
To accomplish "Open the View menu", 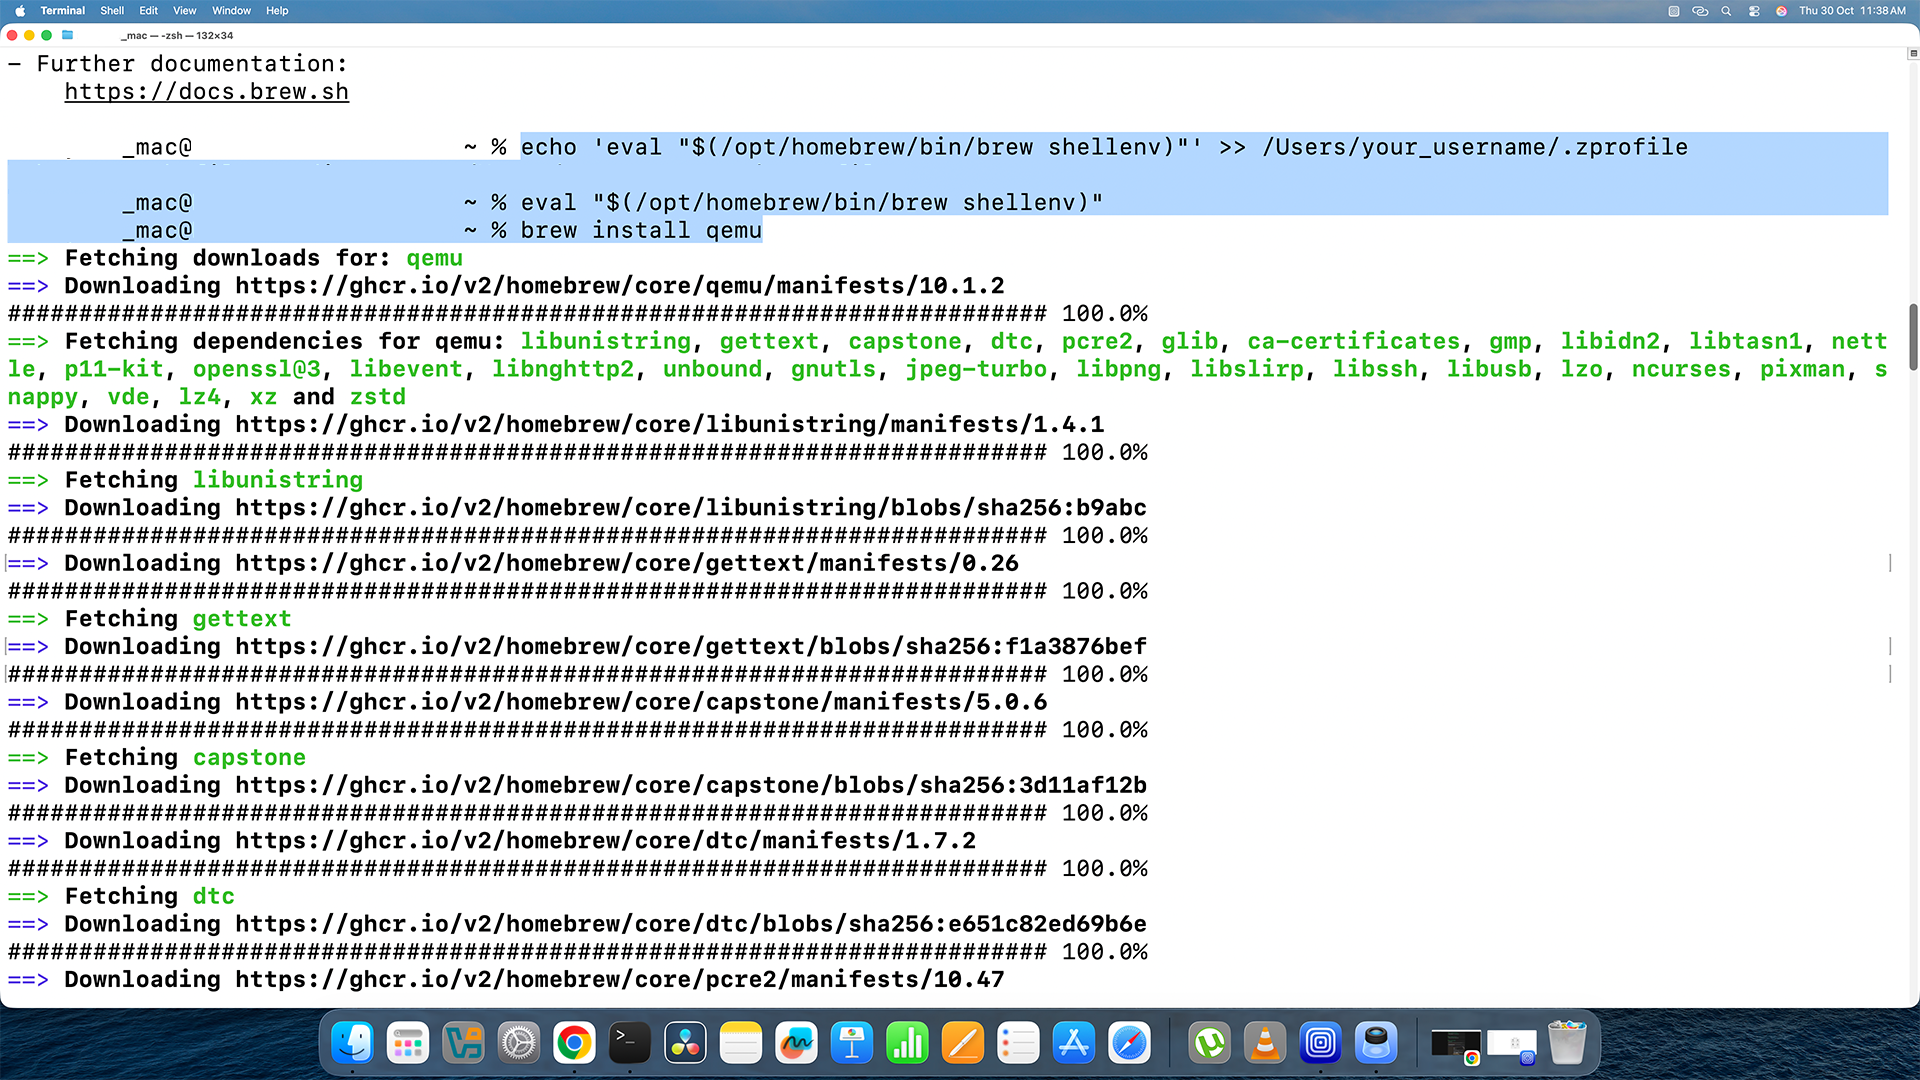I will point(184,10).
